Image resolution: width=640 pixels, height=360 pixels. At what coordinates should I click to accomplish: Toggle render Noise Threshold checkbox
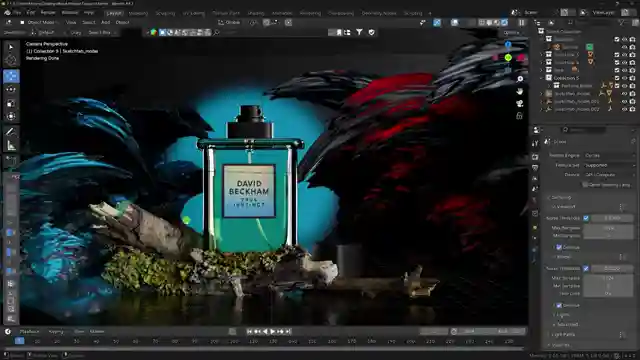pyautogui.click(x=586, y=269)
